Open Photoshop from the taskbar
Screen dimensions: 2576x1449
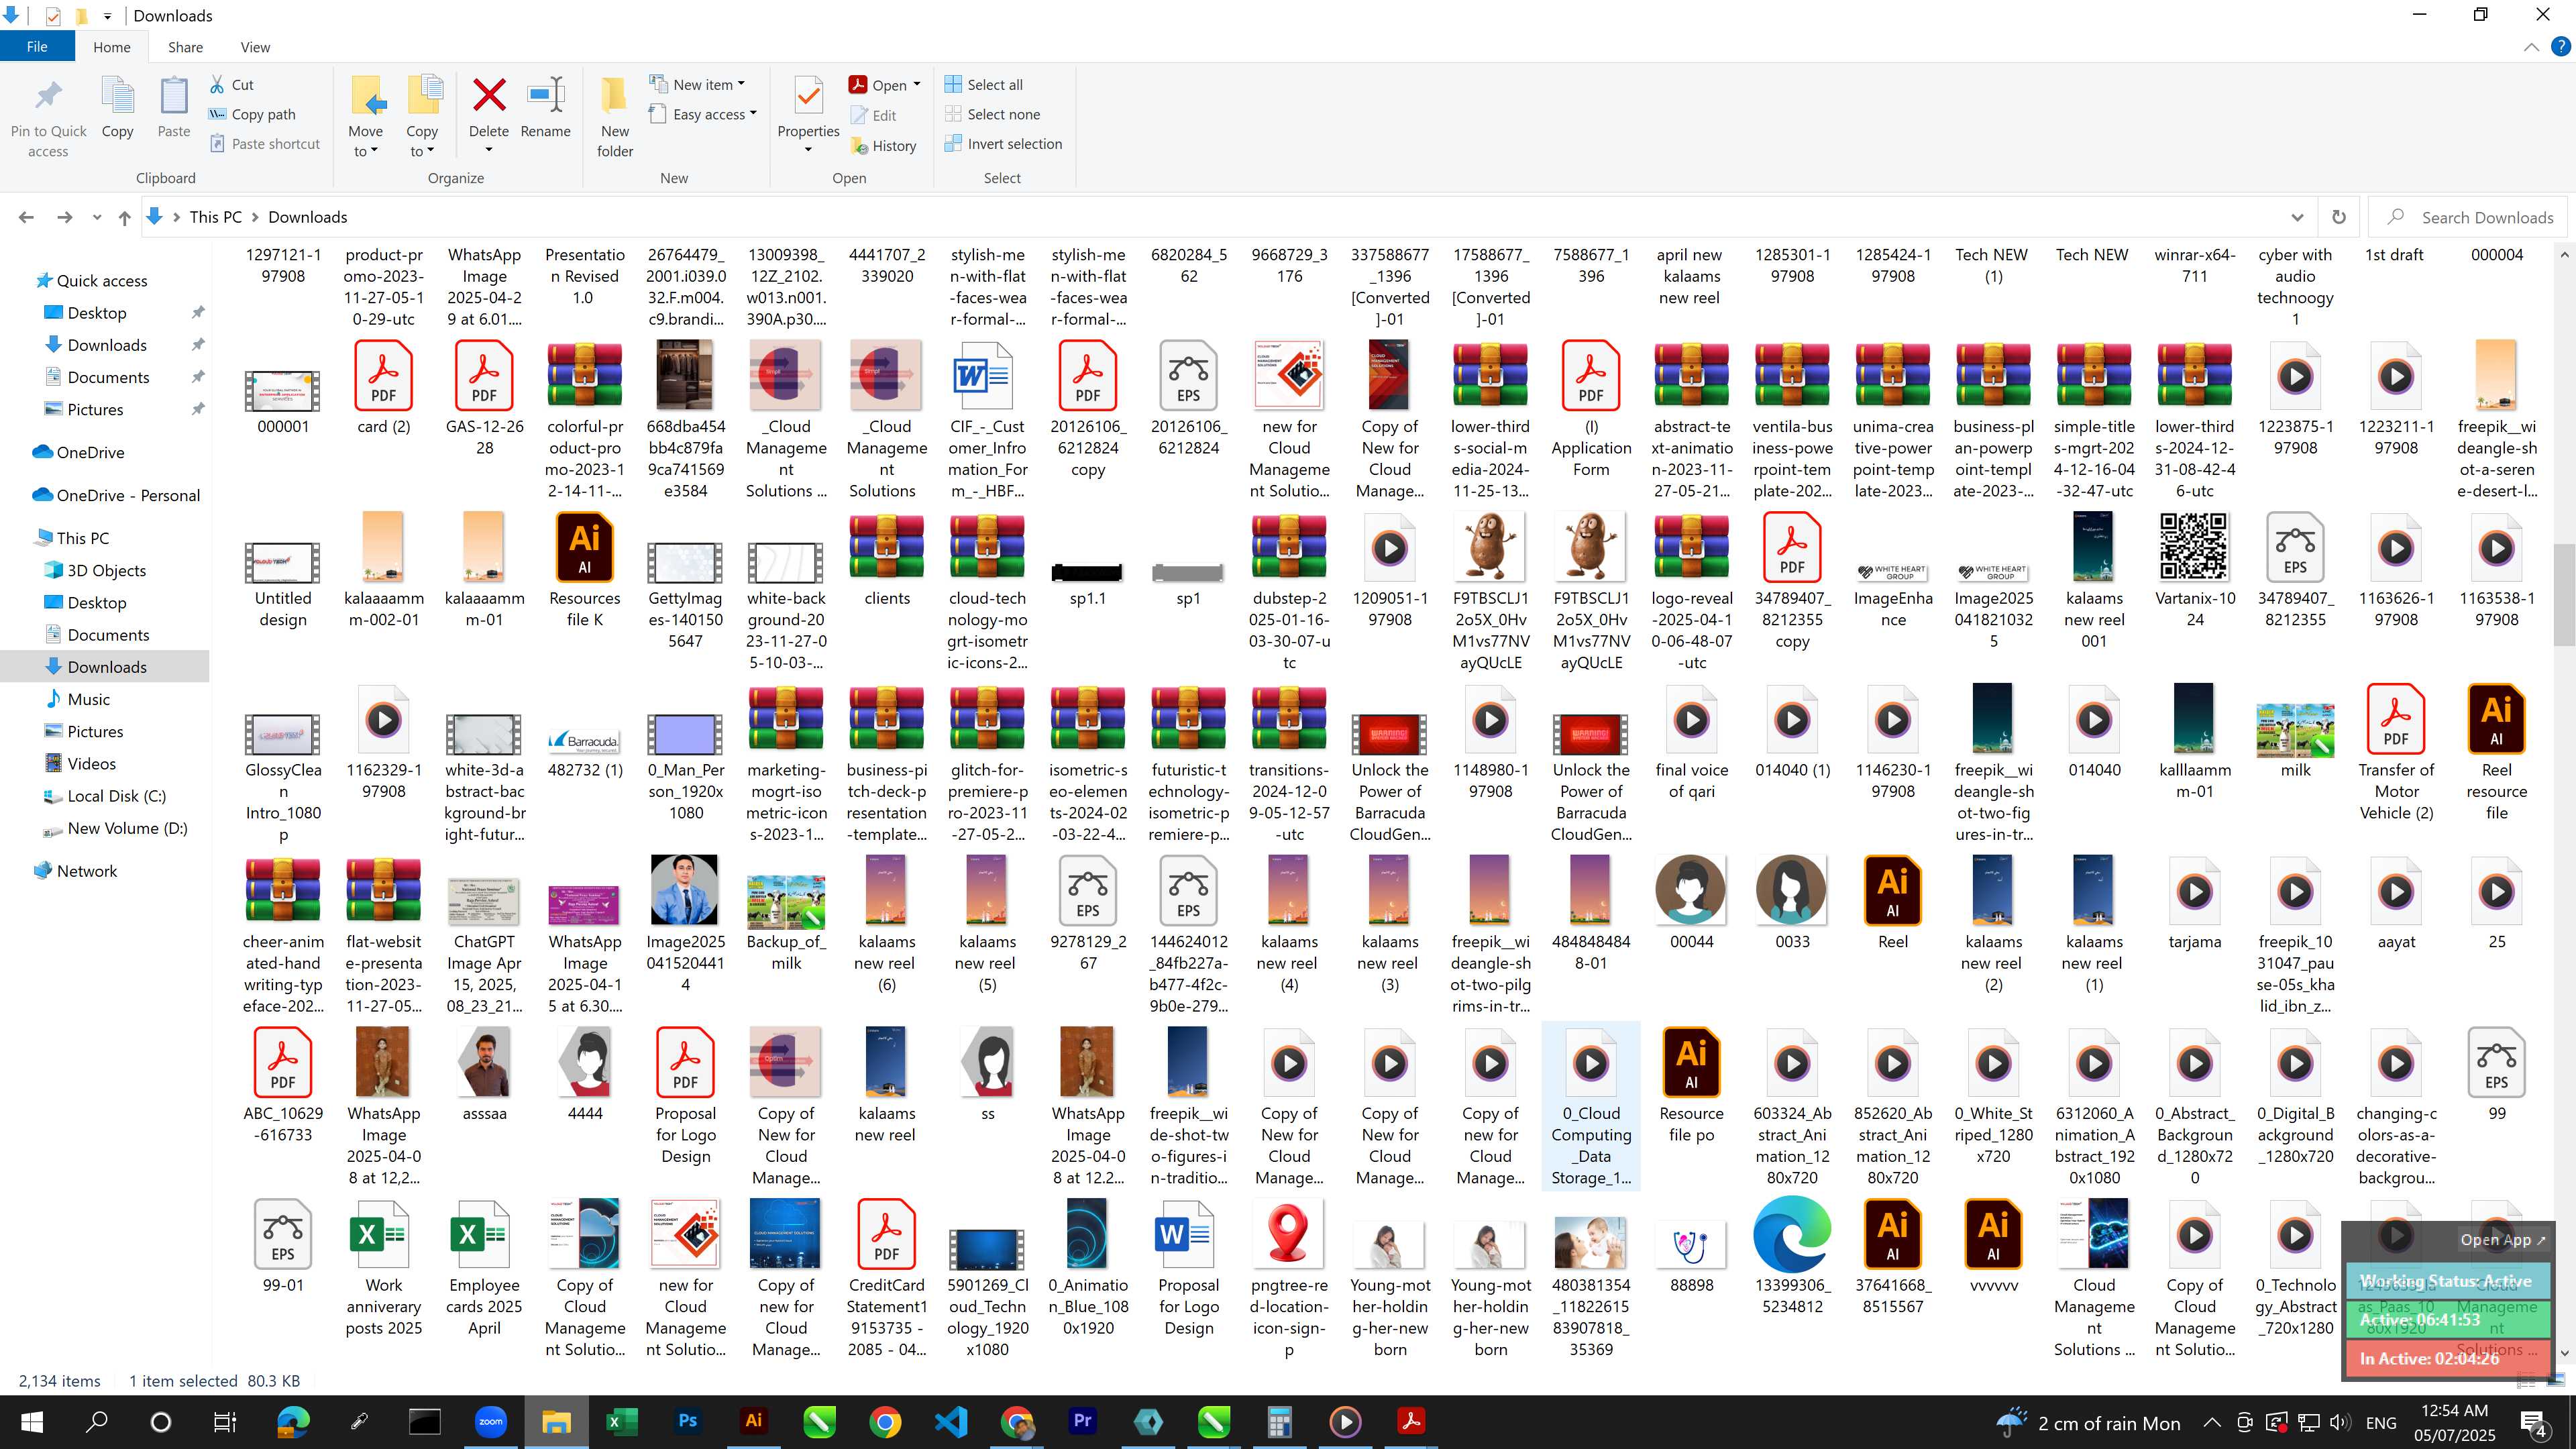click(687, 1421)
